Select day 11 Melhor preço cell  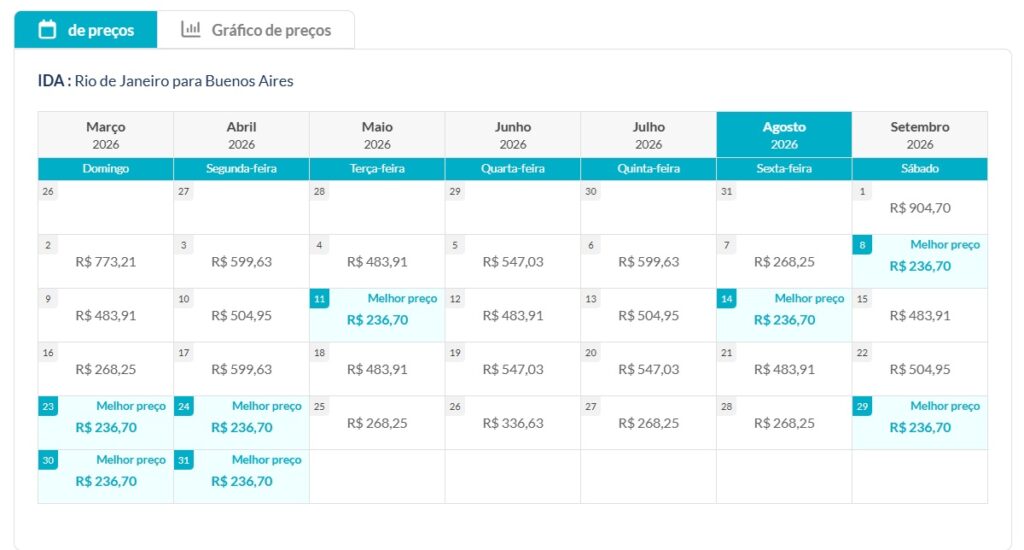pos(377,316)
